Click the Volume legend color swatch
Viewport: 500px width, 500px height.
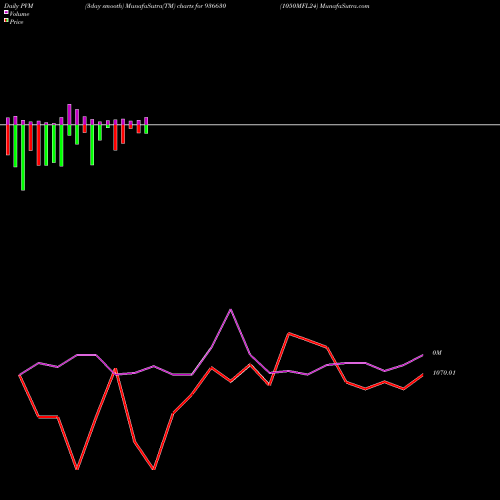pyautogui.click(x=6, y=13)
